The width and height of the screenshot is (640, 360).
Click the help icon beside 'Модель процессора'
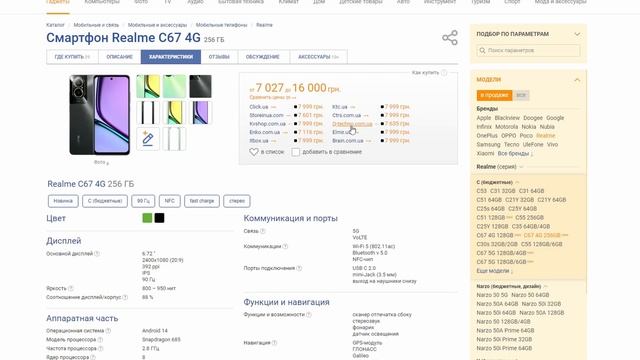click(x=100, y=340)
